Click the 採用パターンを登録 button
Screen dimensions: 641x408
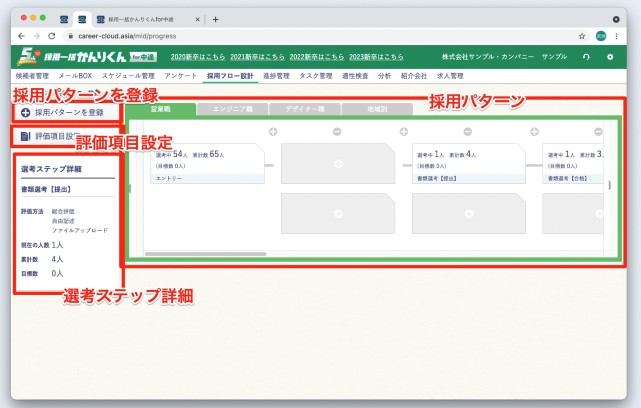tap(66, 112)
